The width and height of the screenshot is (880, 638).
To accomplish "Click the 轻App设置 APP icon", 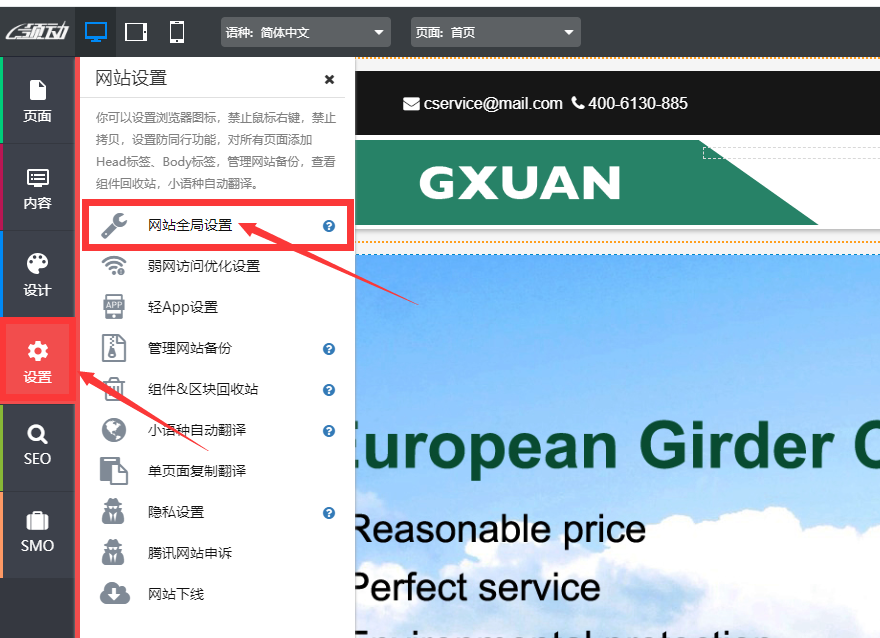I will [115, 307].
